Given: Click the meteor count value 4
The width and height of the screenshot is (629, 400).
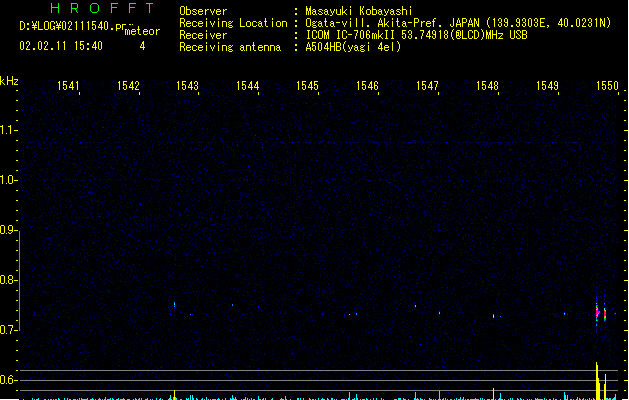Looking at the screenshot, I should coord(142,46).
